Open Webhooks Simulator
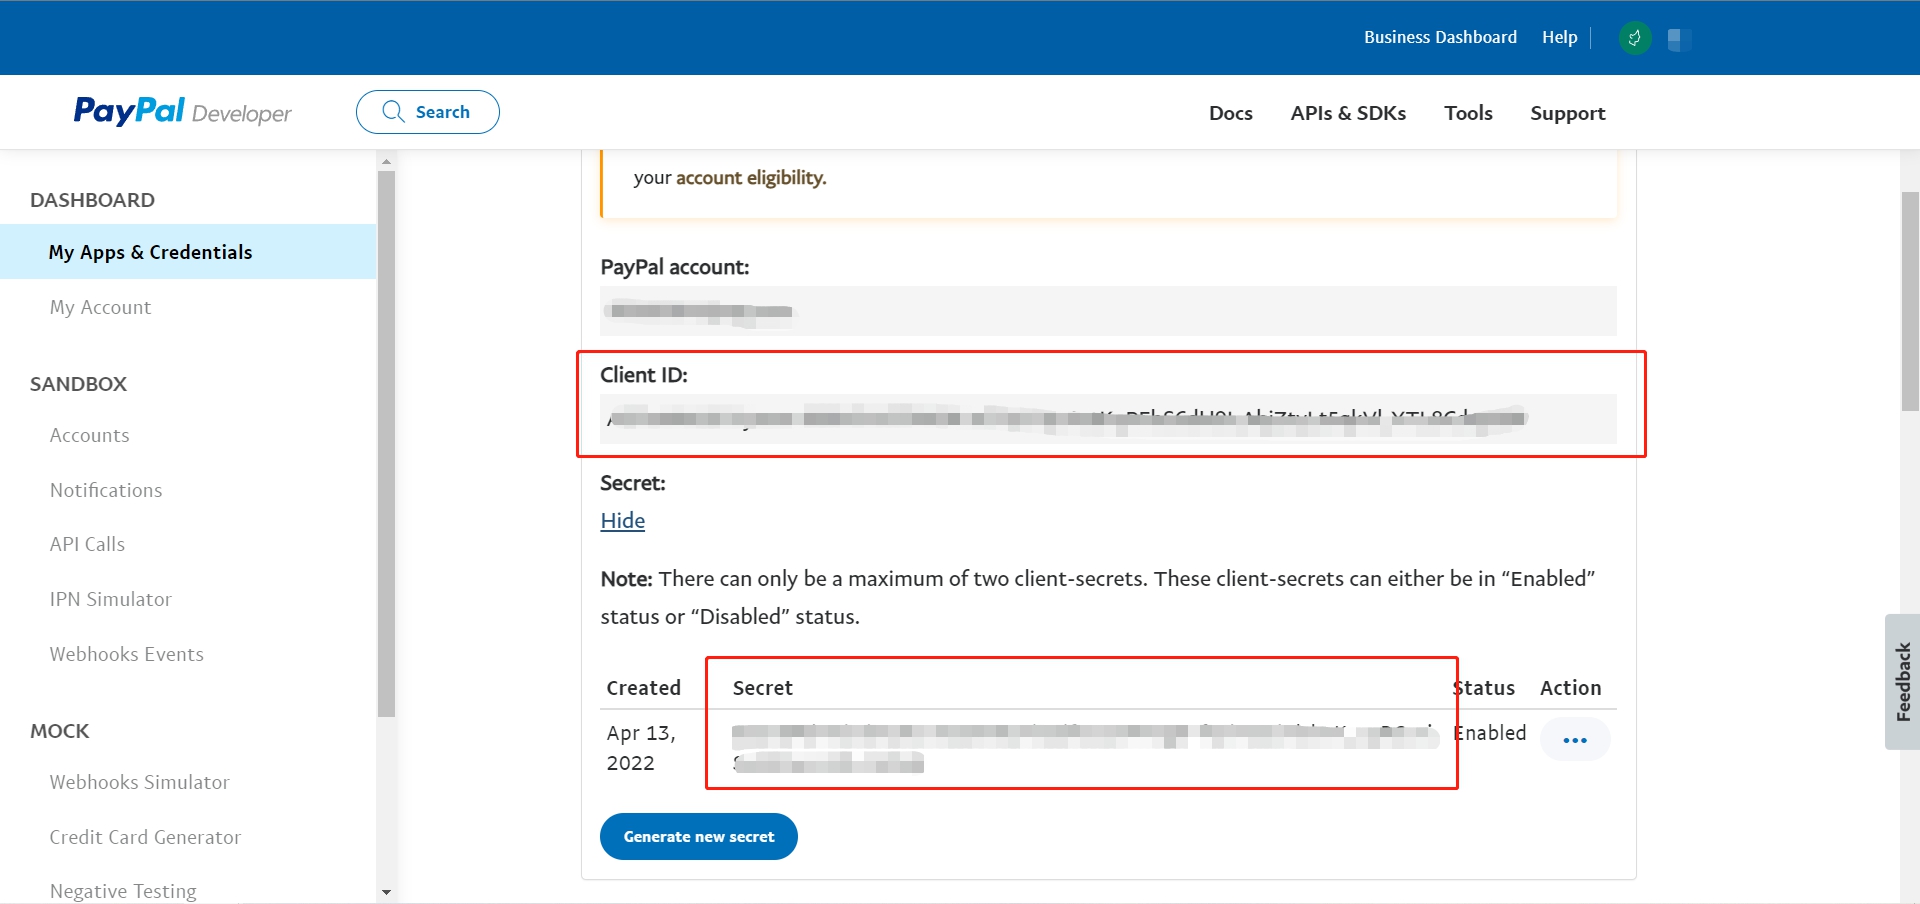Screen dimensions: 1920x904 140,782
